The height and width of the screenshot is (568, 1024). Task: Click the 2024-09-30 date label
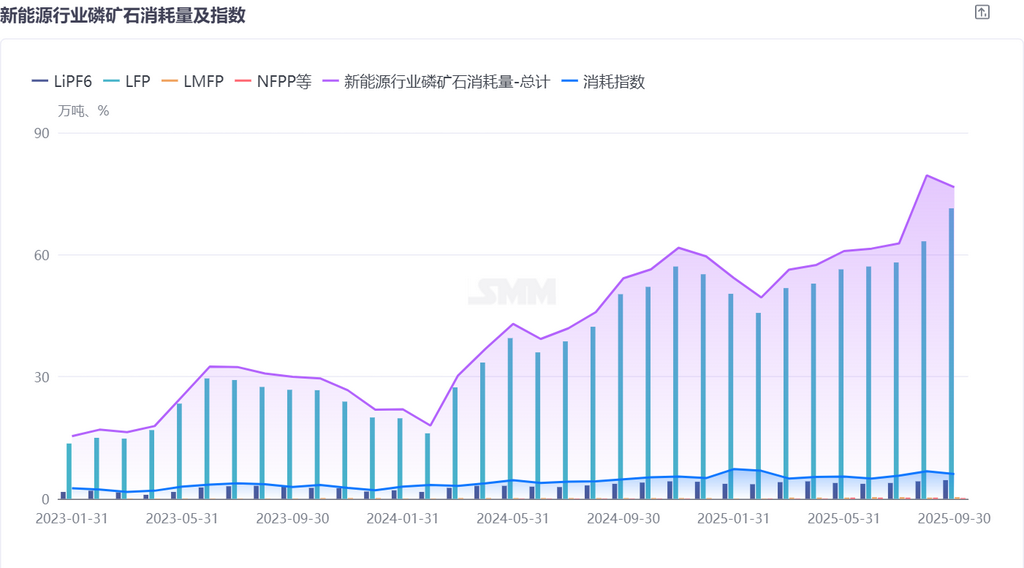tap(623, 519)
